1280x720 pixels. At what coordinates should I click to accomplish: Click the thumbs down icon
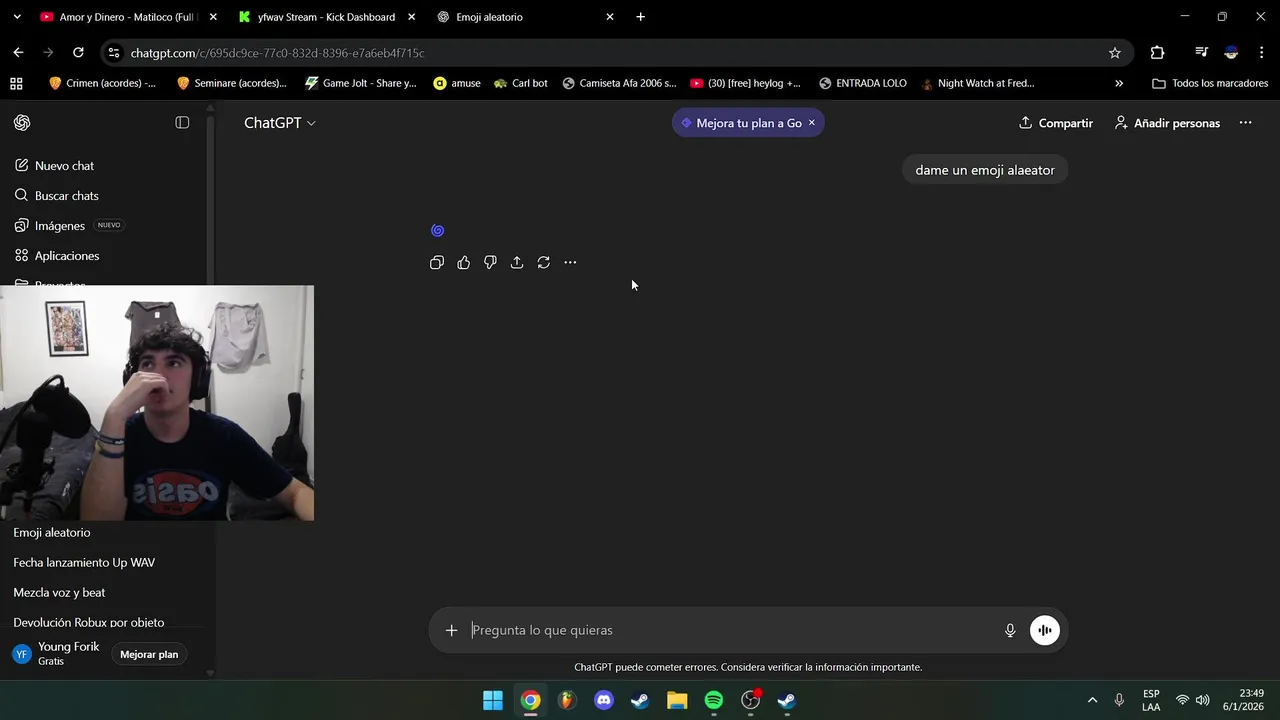490,262
